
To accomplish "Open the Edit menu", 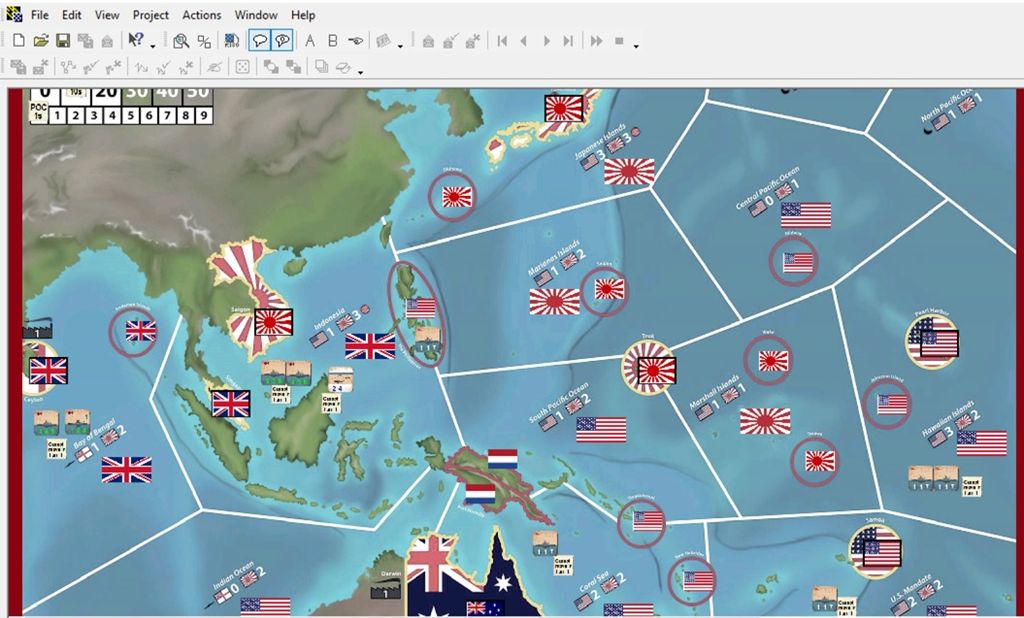I will point(72,14).
